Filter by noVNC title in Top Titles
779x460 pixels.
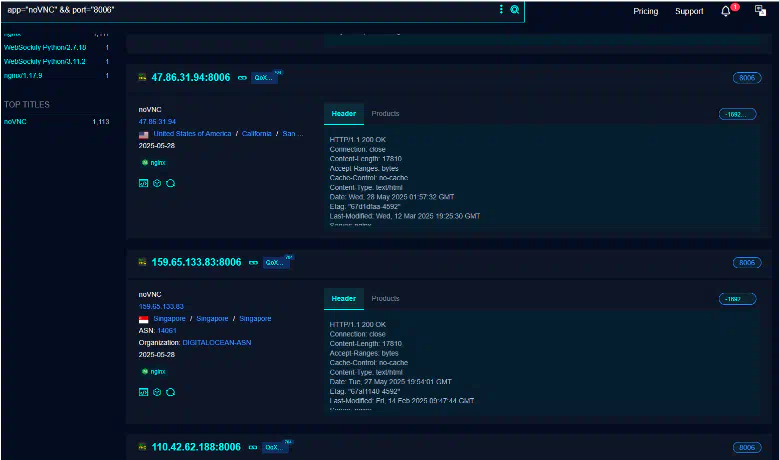[x=15, y=121]
